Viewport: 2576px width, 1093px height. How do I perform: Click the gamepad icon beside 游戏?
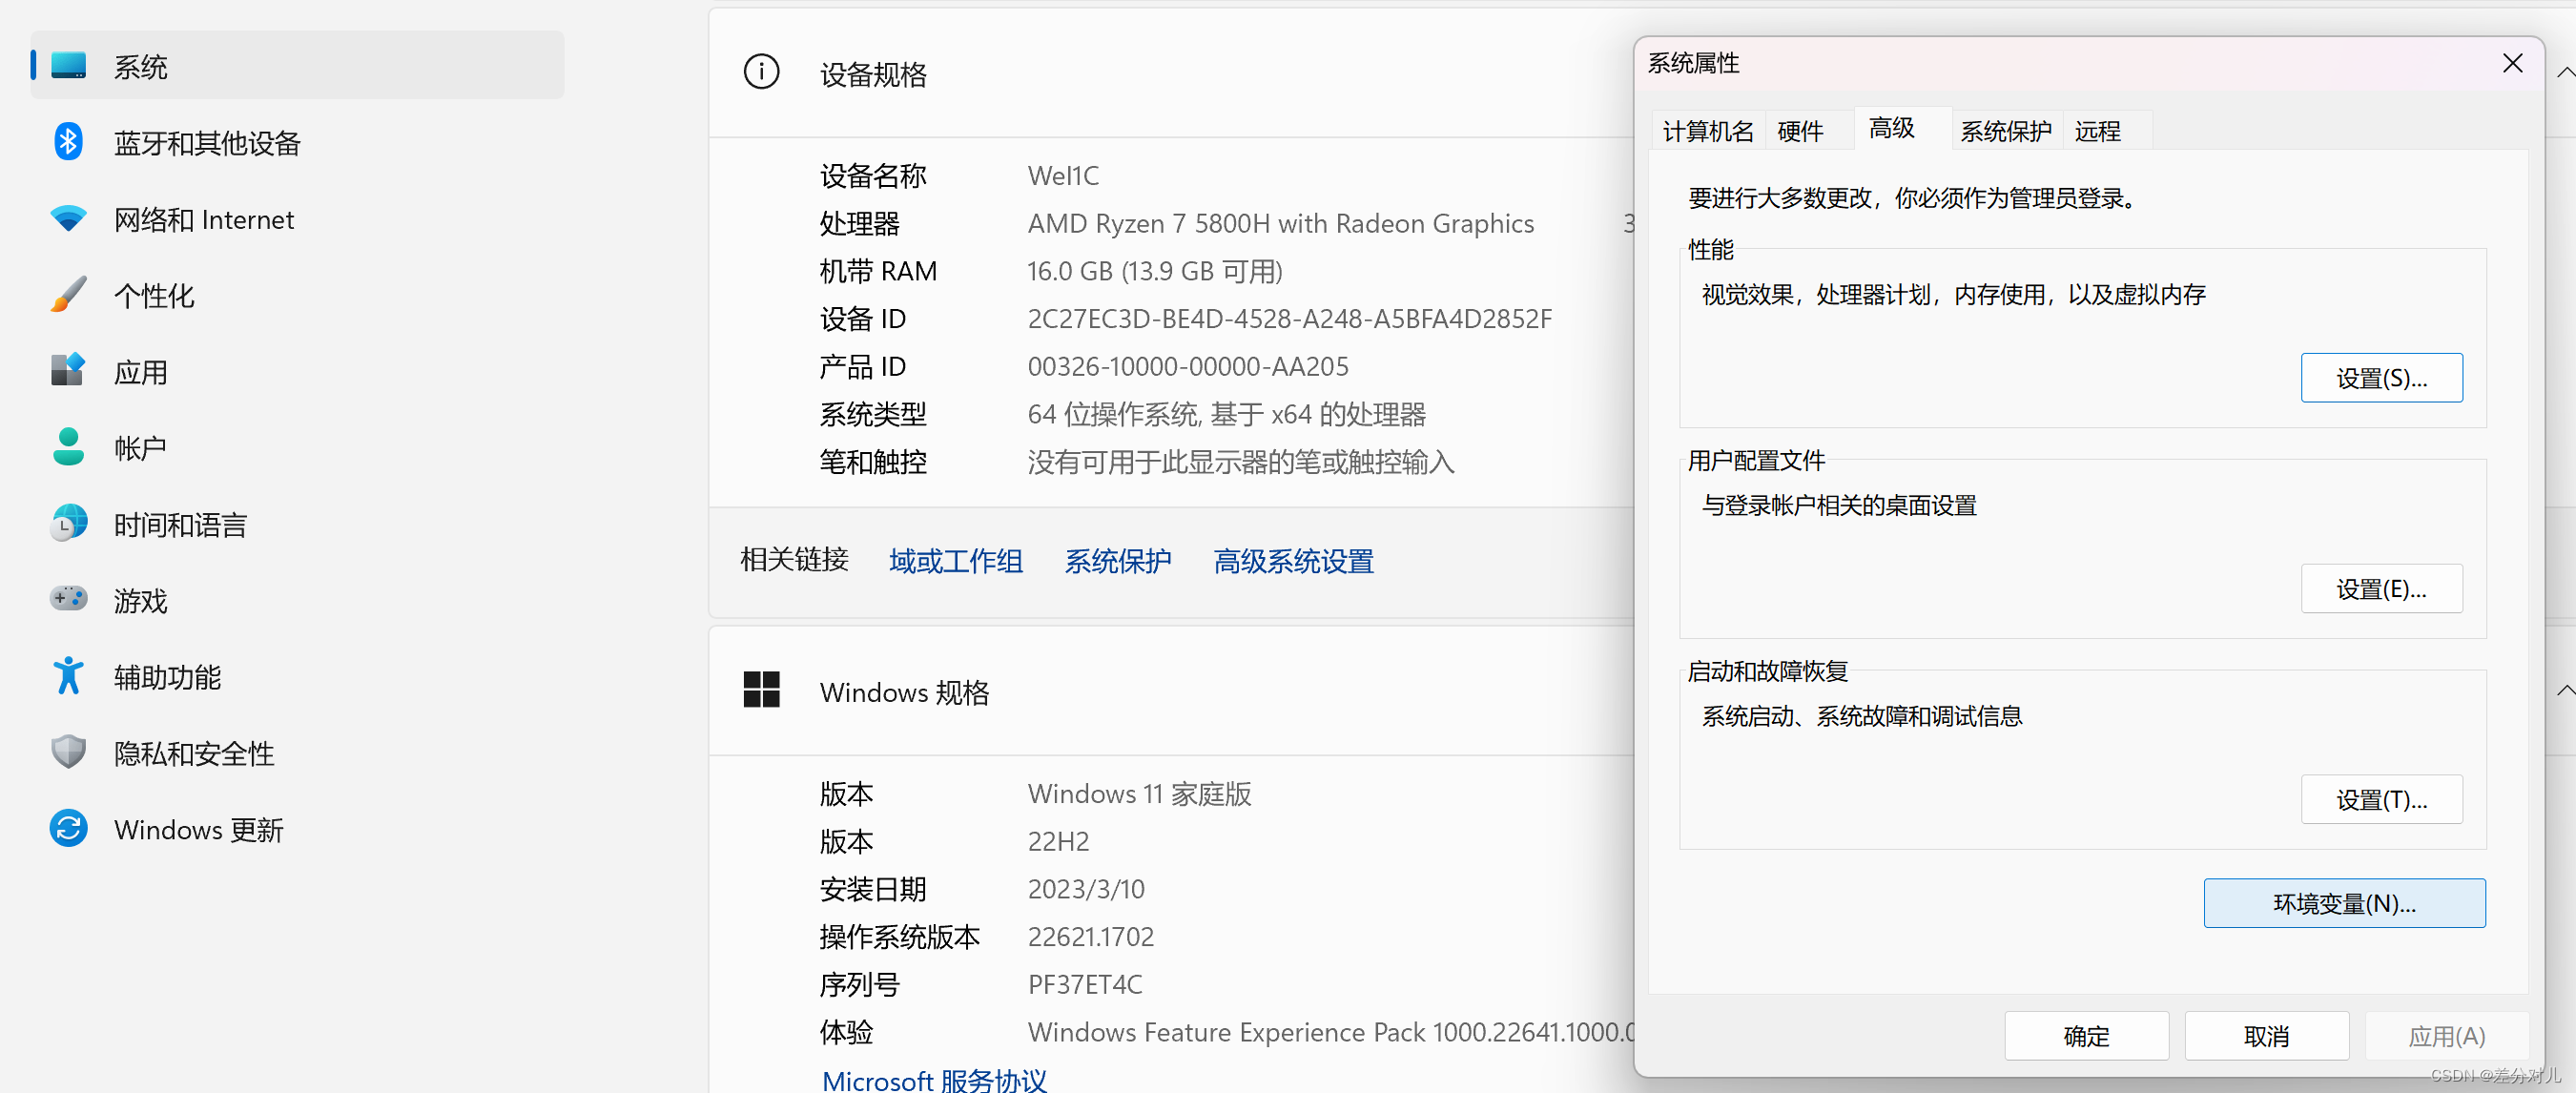(x=68, y=599)
